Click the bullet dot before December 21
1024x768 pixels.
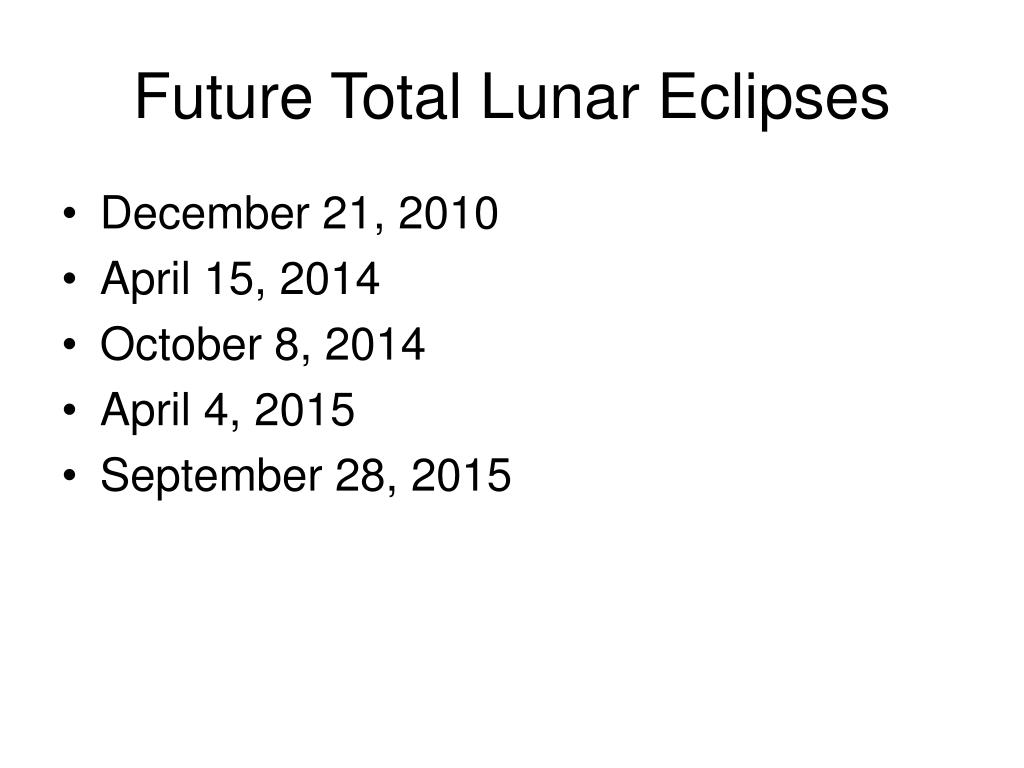tap(70, 214)
